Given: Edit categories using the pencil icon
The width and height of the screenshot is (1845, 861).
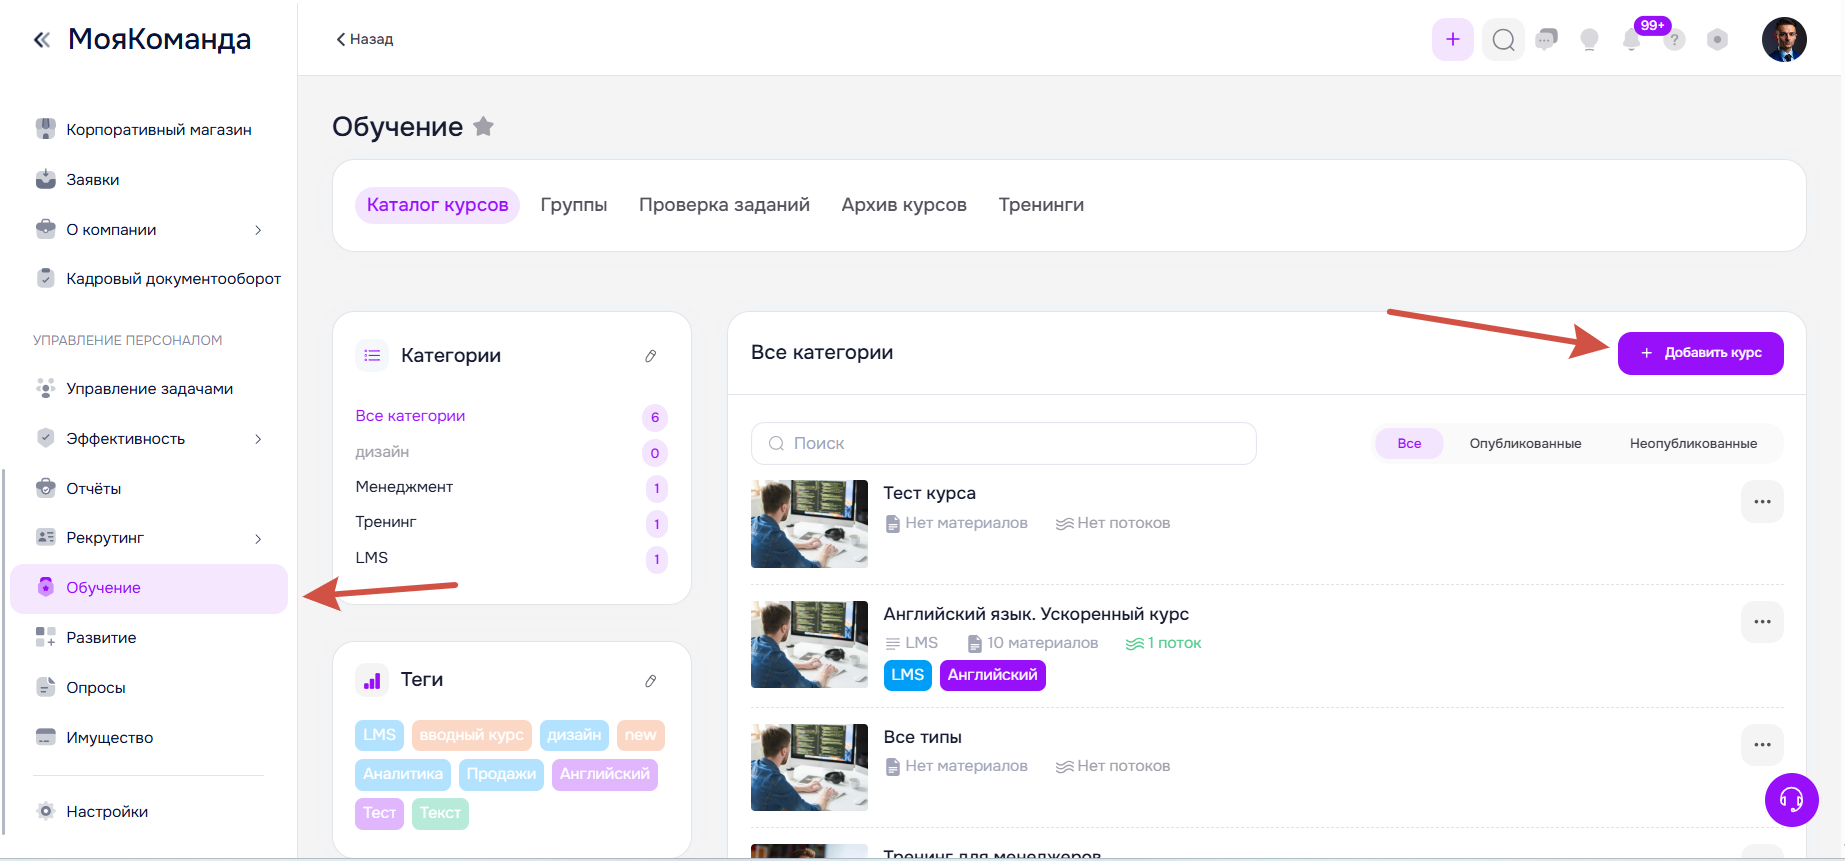Looking at the screenshot, I should point(651,356).
